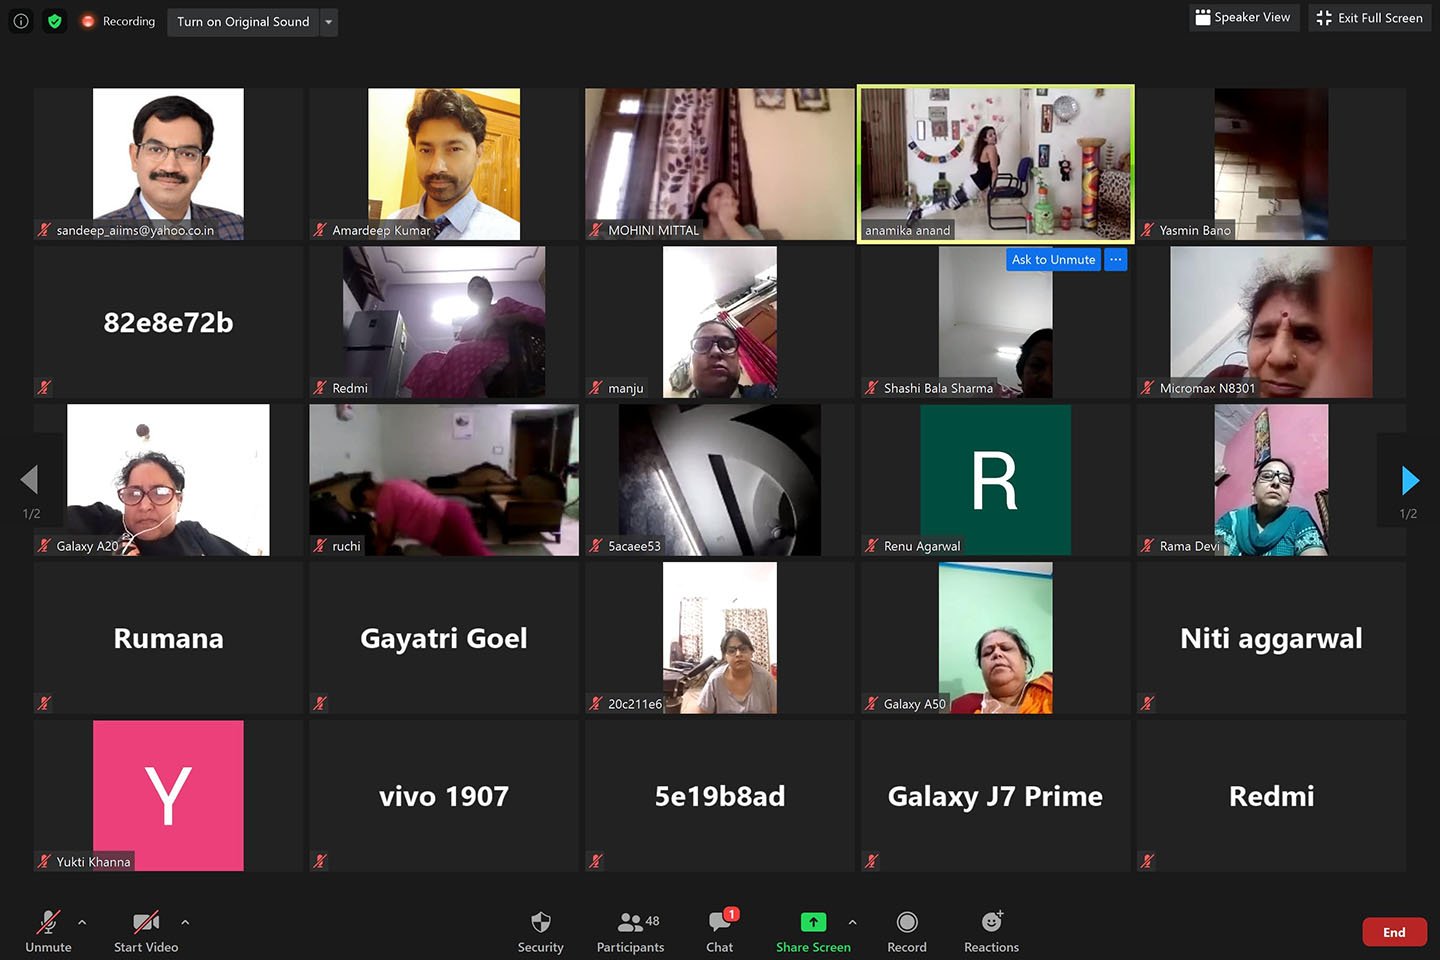Go to next page of participants
This screenshot has height=960, width=1440.
[1410, 481]
